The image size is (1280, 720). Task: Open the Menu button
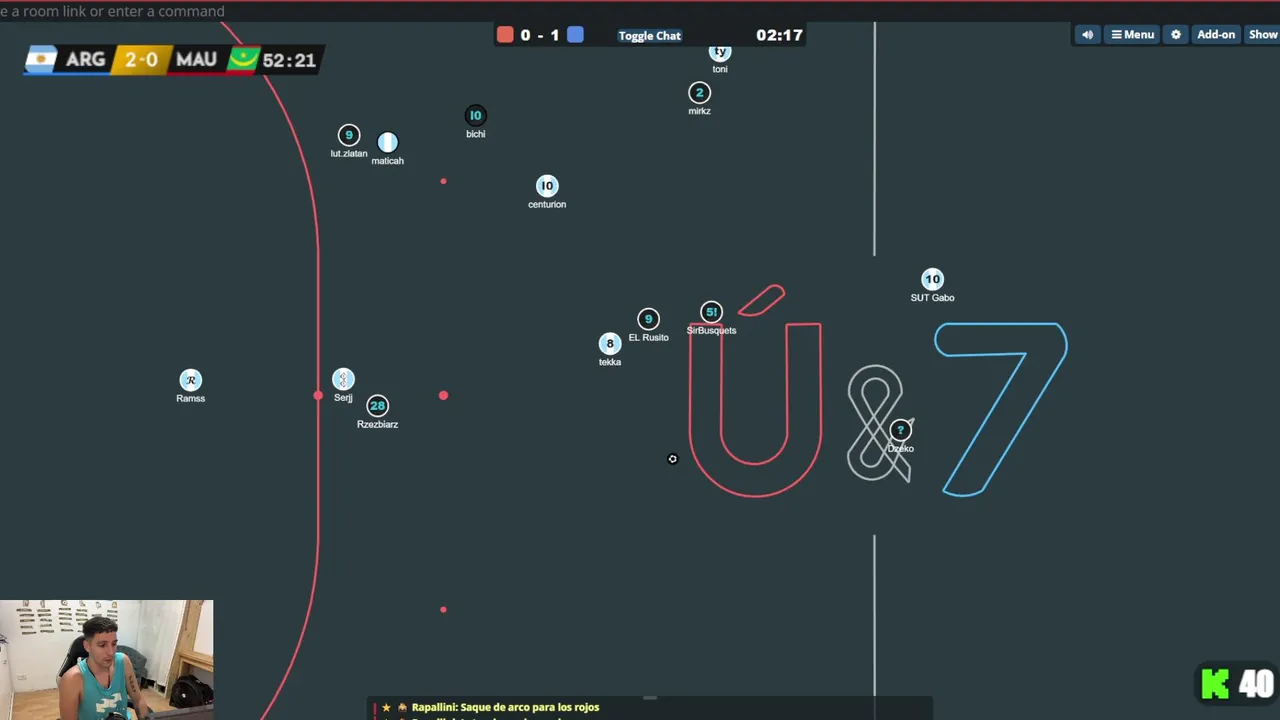tap(1132, 35)
